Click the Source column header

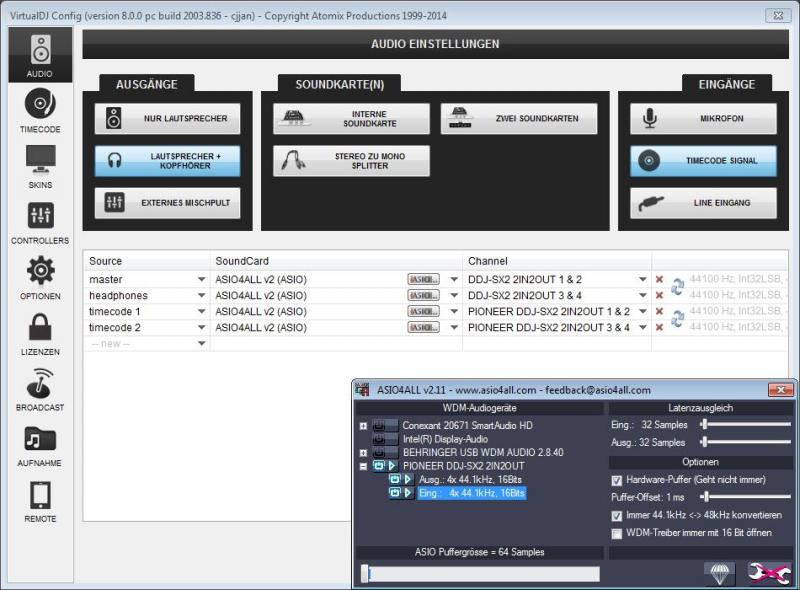pos(147,261)
